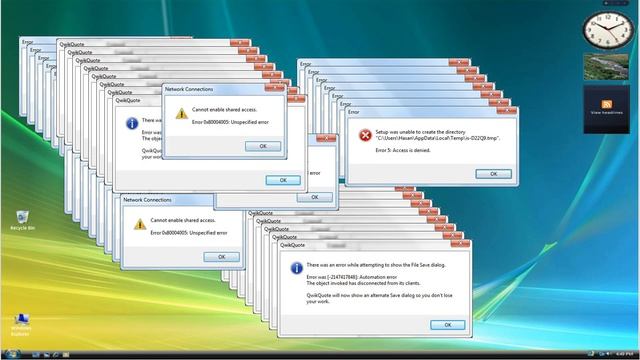Click OK in the QwikQuote File Save error dialog
This screenshot has height=360, width=640.
click(x=448, y=325)
